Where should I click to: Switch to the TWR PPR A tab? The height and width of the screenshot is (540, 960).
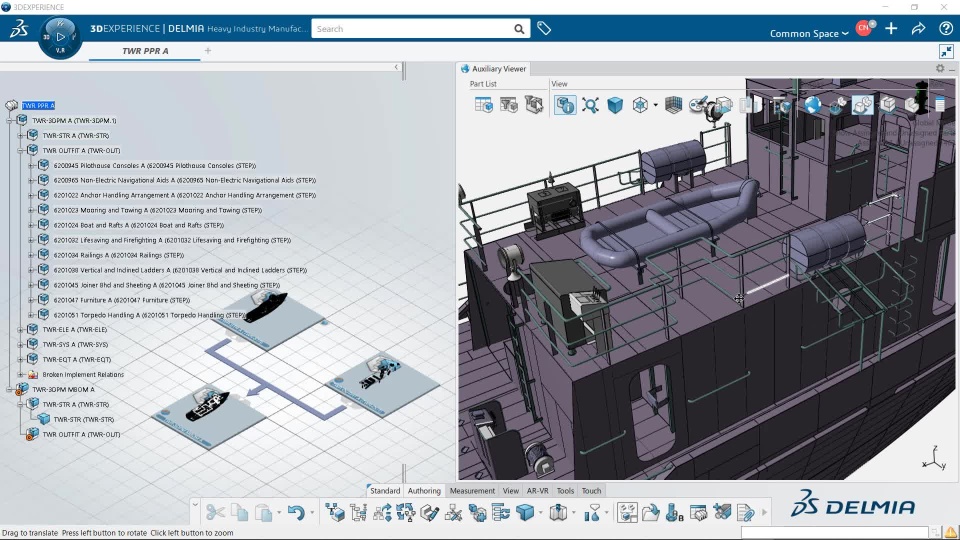[145, 51]
